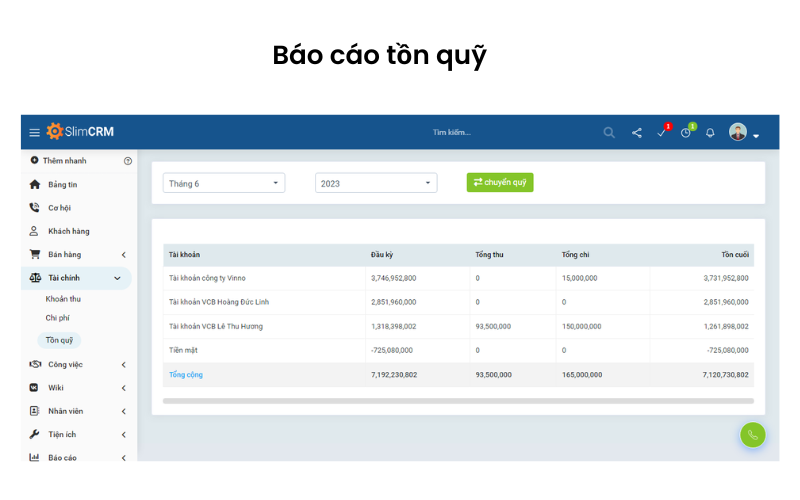The height and width of the screenshot is (500, 800).
Task: Go to Cơ hội menu label
Action: [x=59, y=208]
